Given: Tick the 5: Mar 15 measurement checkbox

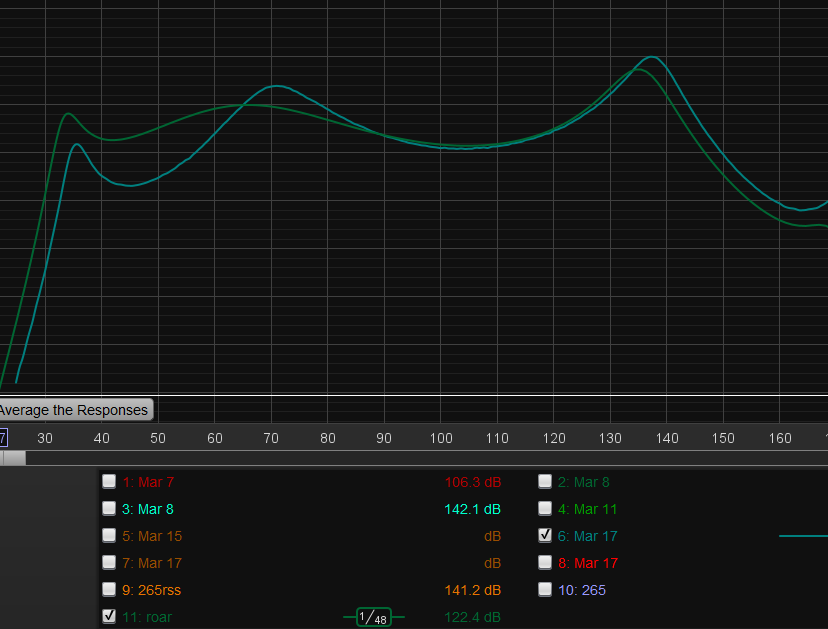Looking at the screenshot, I should [109, 535].
